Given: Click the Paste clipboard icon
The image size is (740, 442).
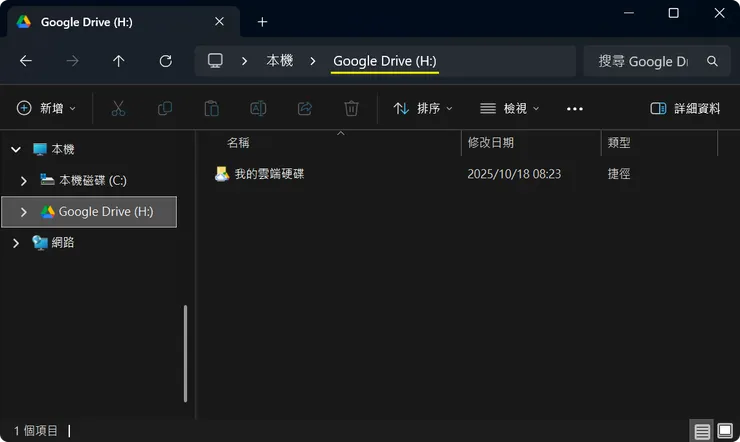Looking at the screenshot, I should coord(211,108).
